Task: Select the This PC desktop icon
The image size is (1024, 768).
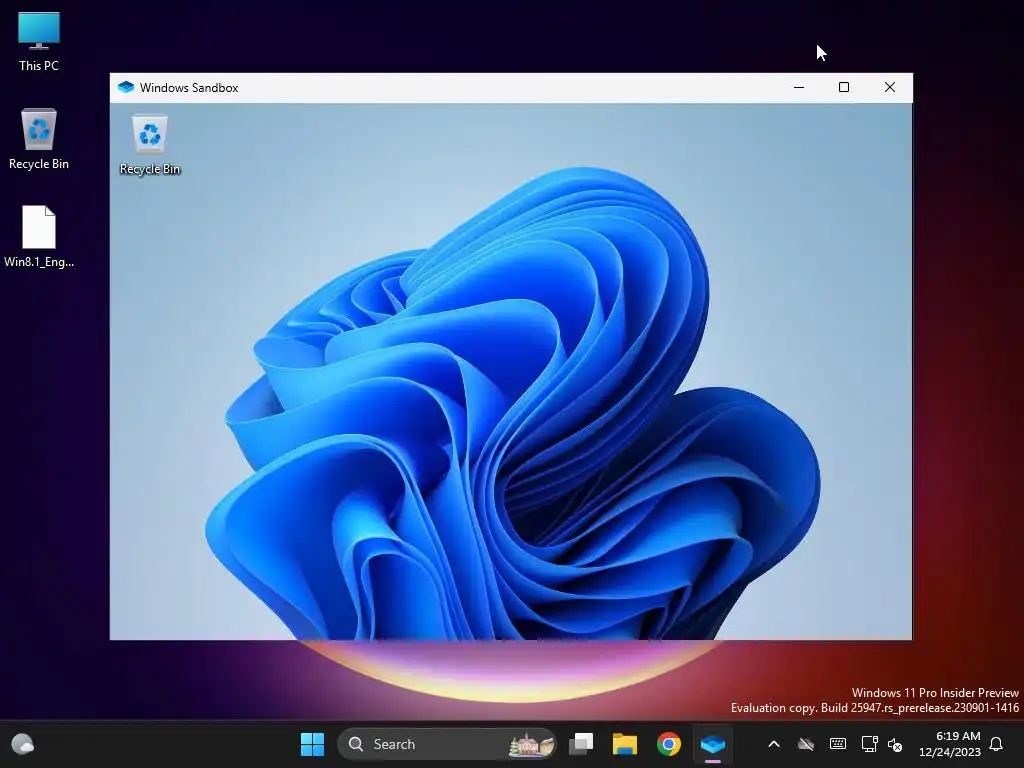Action: tap(39, 40)
